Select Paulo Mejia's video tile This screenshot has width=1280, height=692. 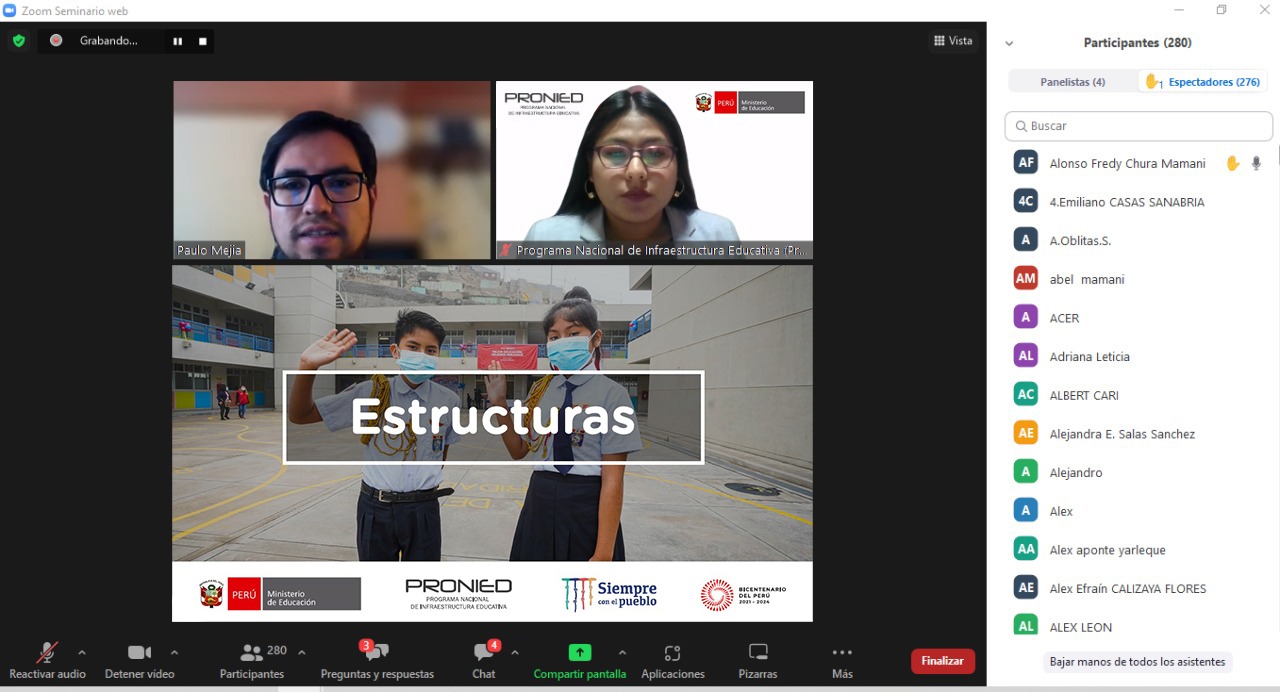click(x=332, y=170)
